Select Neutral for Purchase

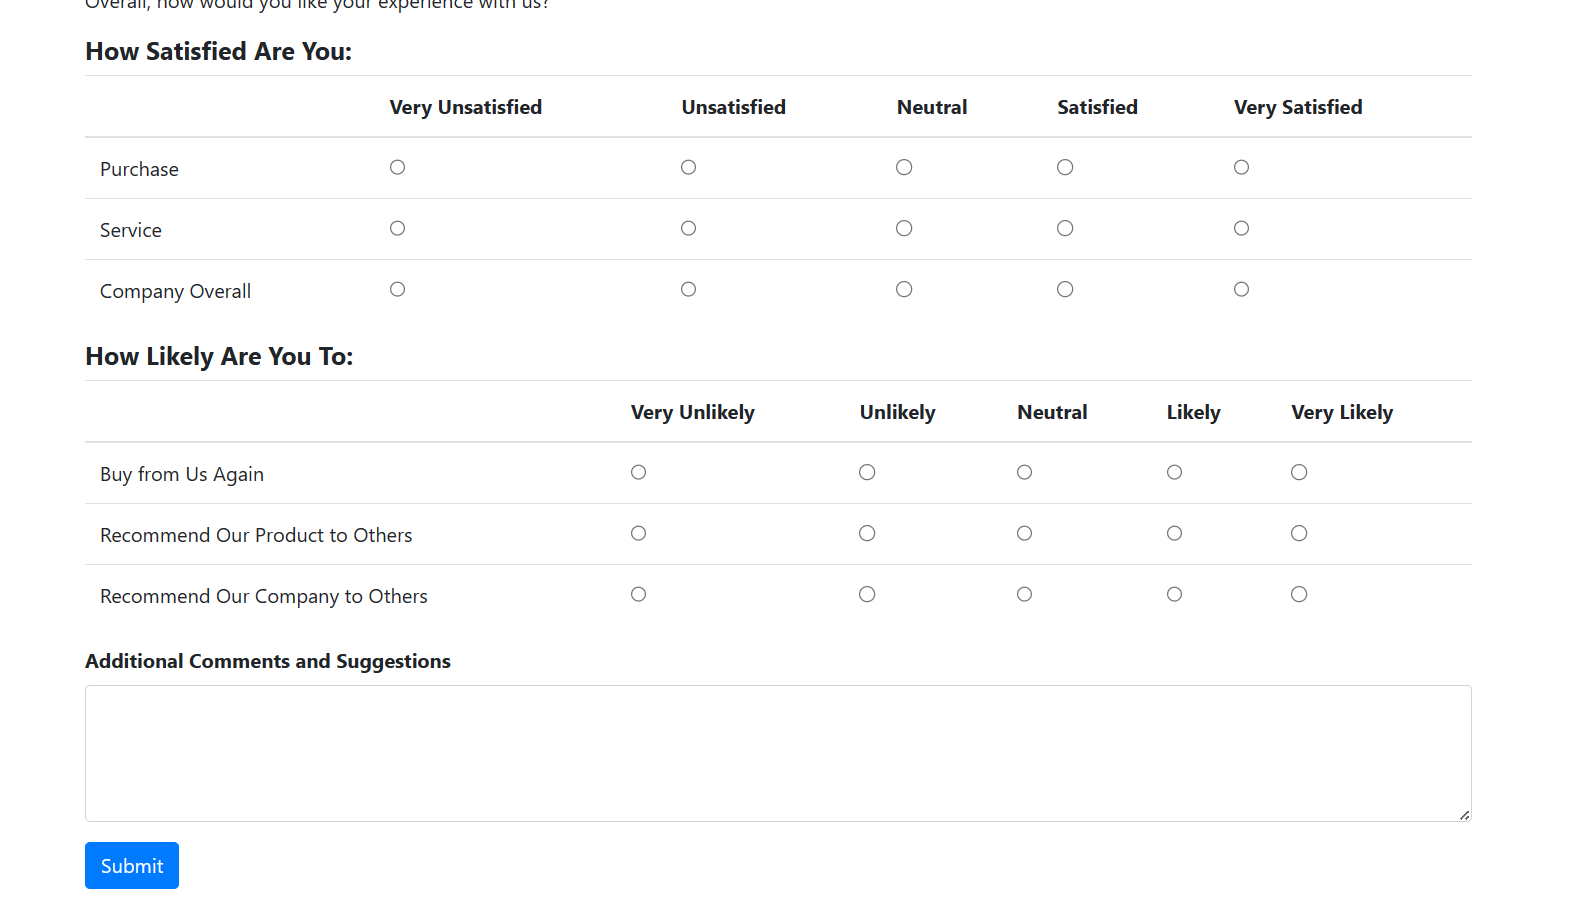[904, 167]
